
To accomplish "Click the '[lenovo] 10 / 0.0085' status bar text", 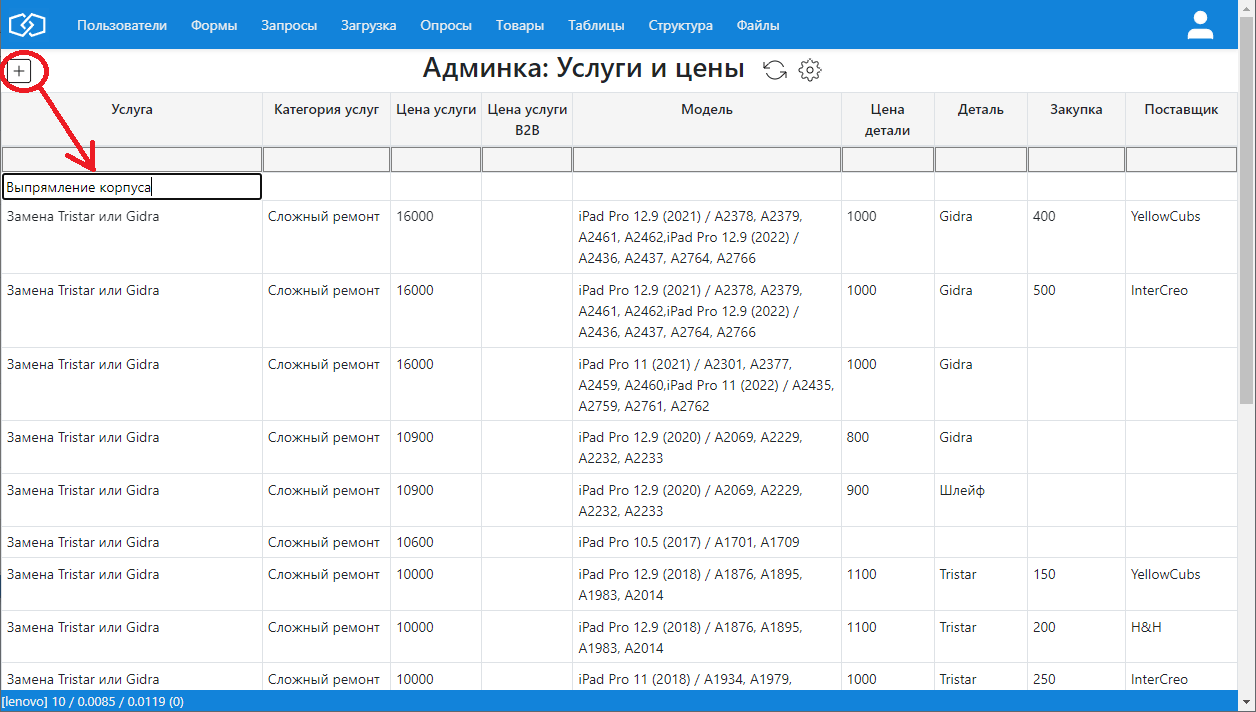I will pos(93,702).
